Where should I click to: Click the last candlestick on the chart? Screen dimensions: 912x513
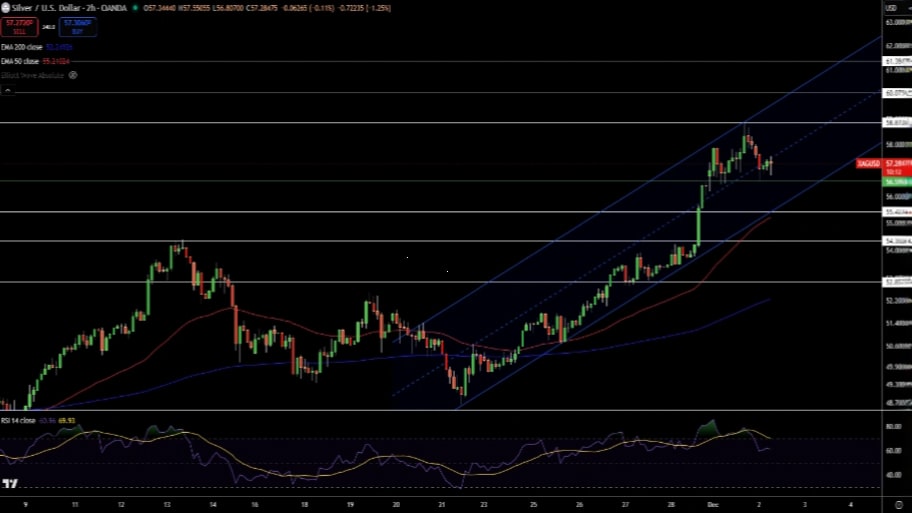pyautogui.click(x=771, y=165)
